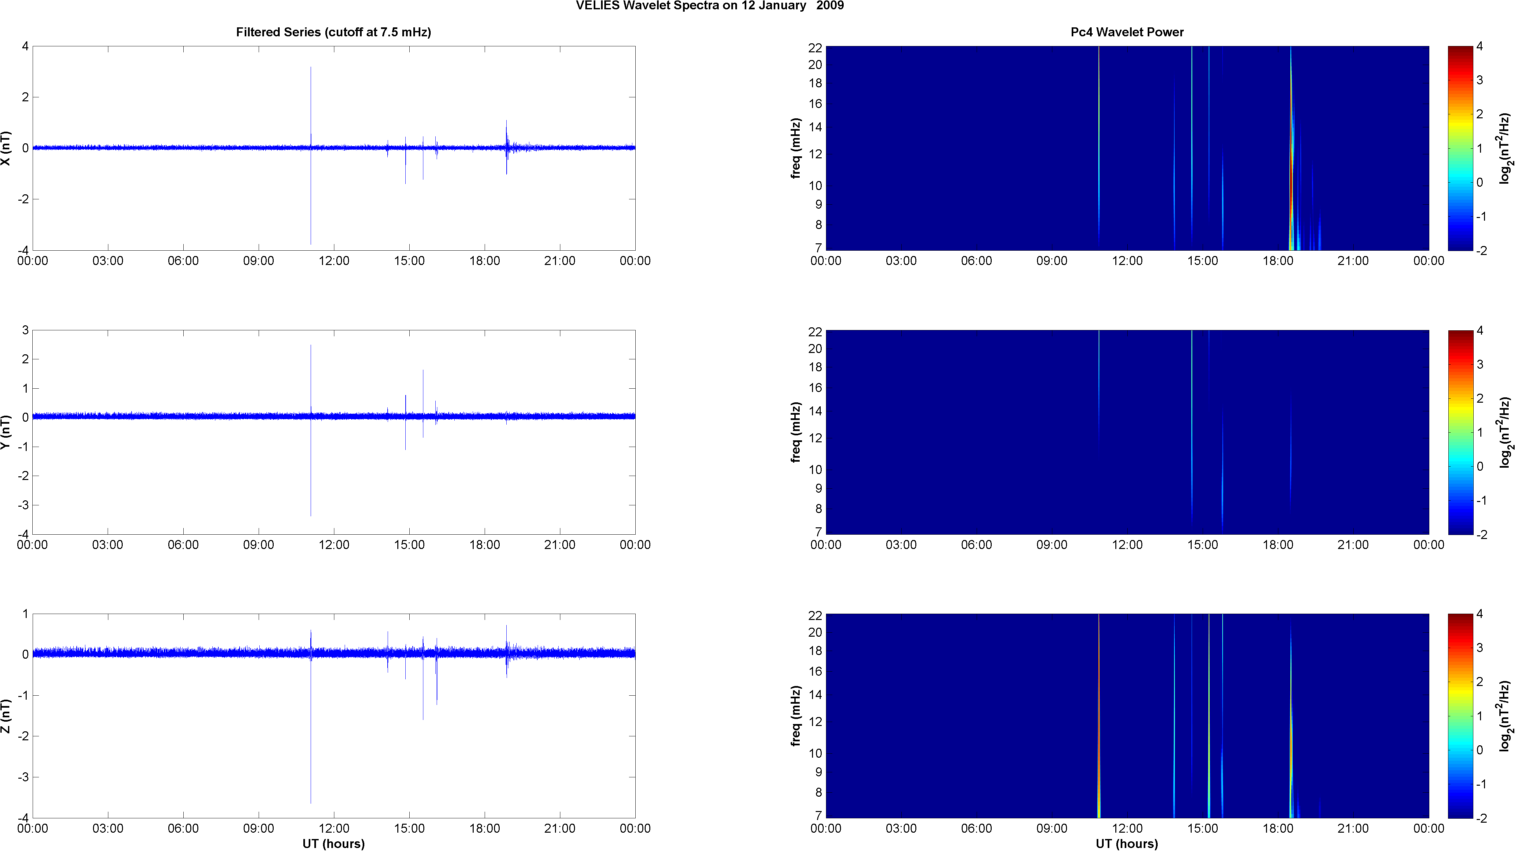
Task: Click the "0" tick on the middle colorbar
Action: pyautogui.click(x=1480, y=466)
